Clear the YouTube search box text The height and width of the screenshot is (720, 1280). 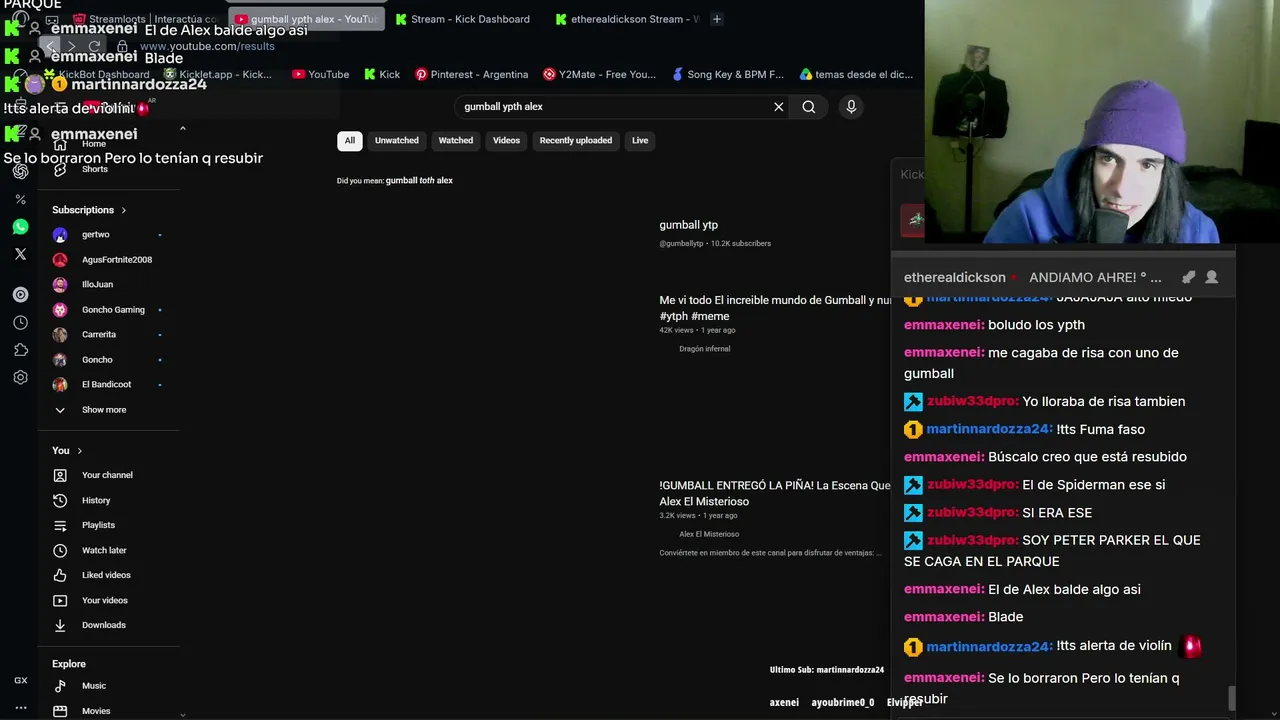pyautogui.click(x=779, y=107)
